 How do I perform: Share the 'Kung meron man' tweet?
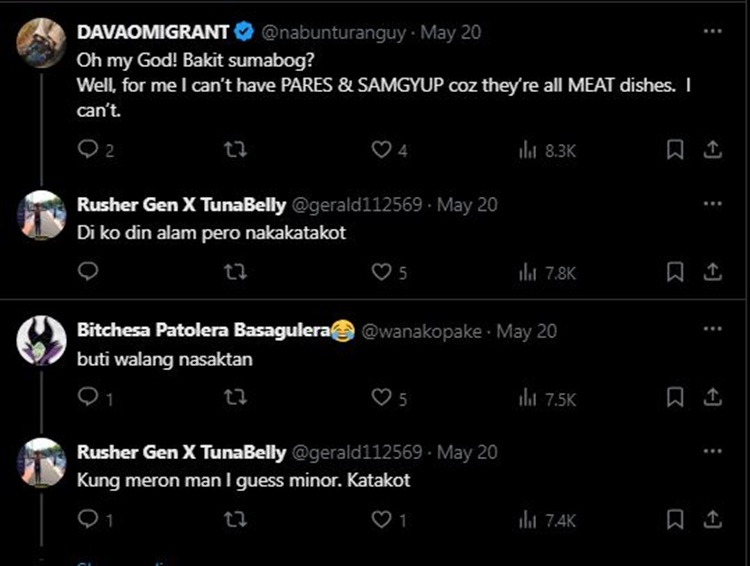tap(712, 520)
